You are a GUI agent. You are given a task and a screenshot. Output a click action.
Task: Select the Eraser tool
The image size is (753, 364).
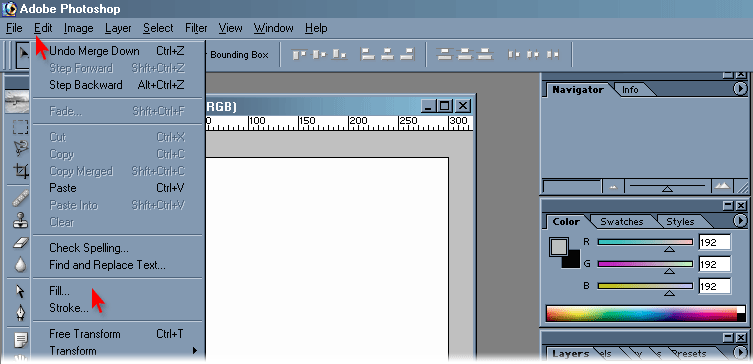pos(20,243)
